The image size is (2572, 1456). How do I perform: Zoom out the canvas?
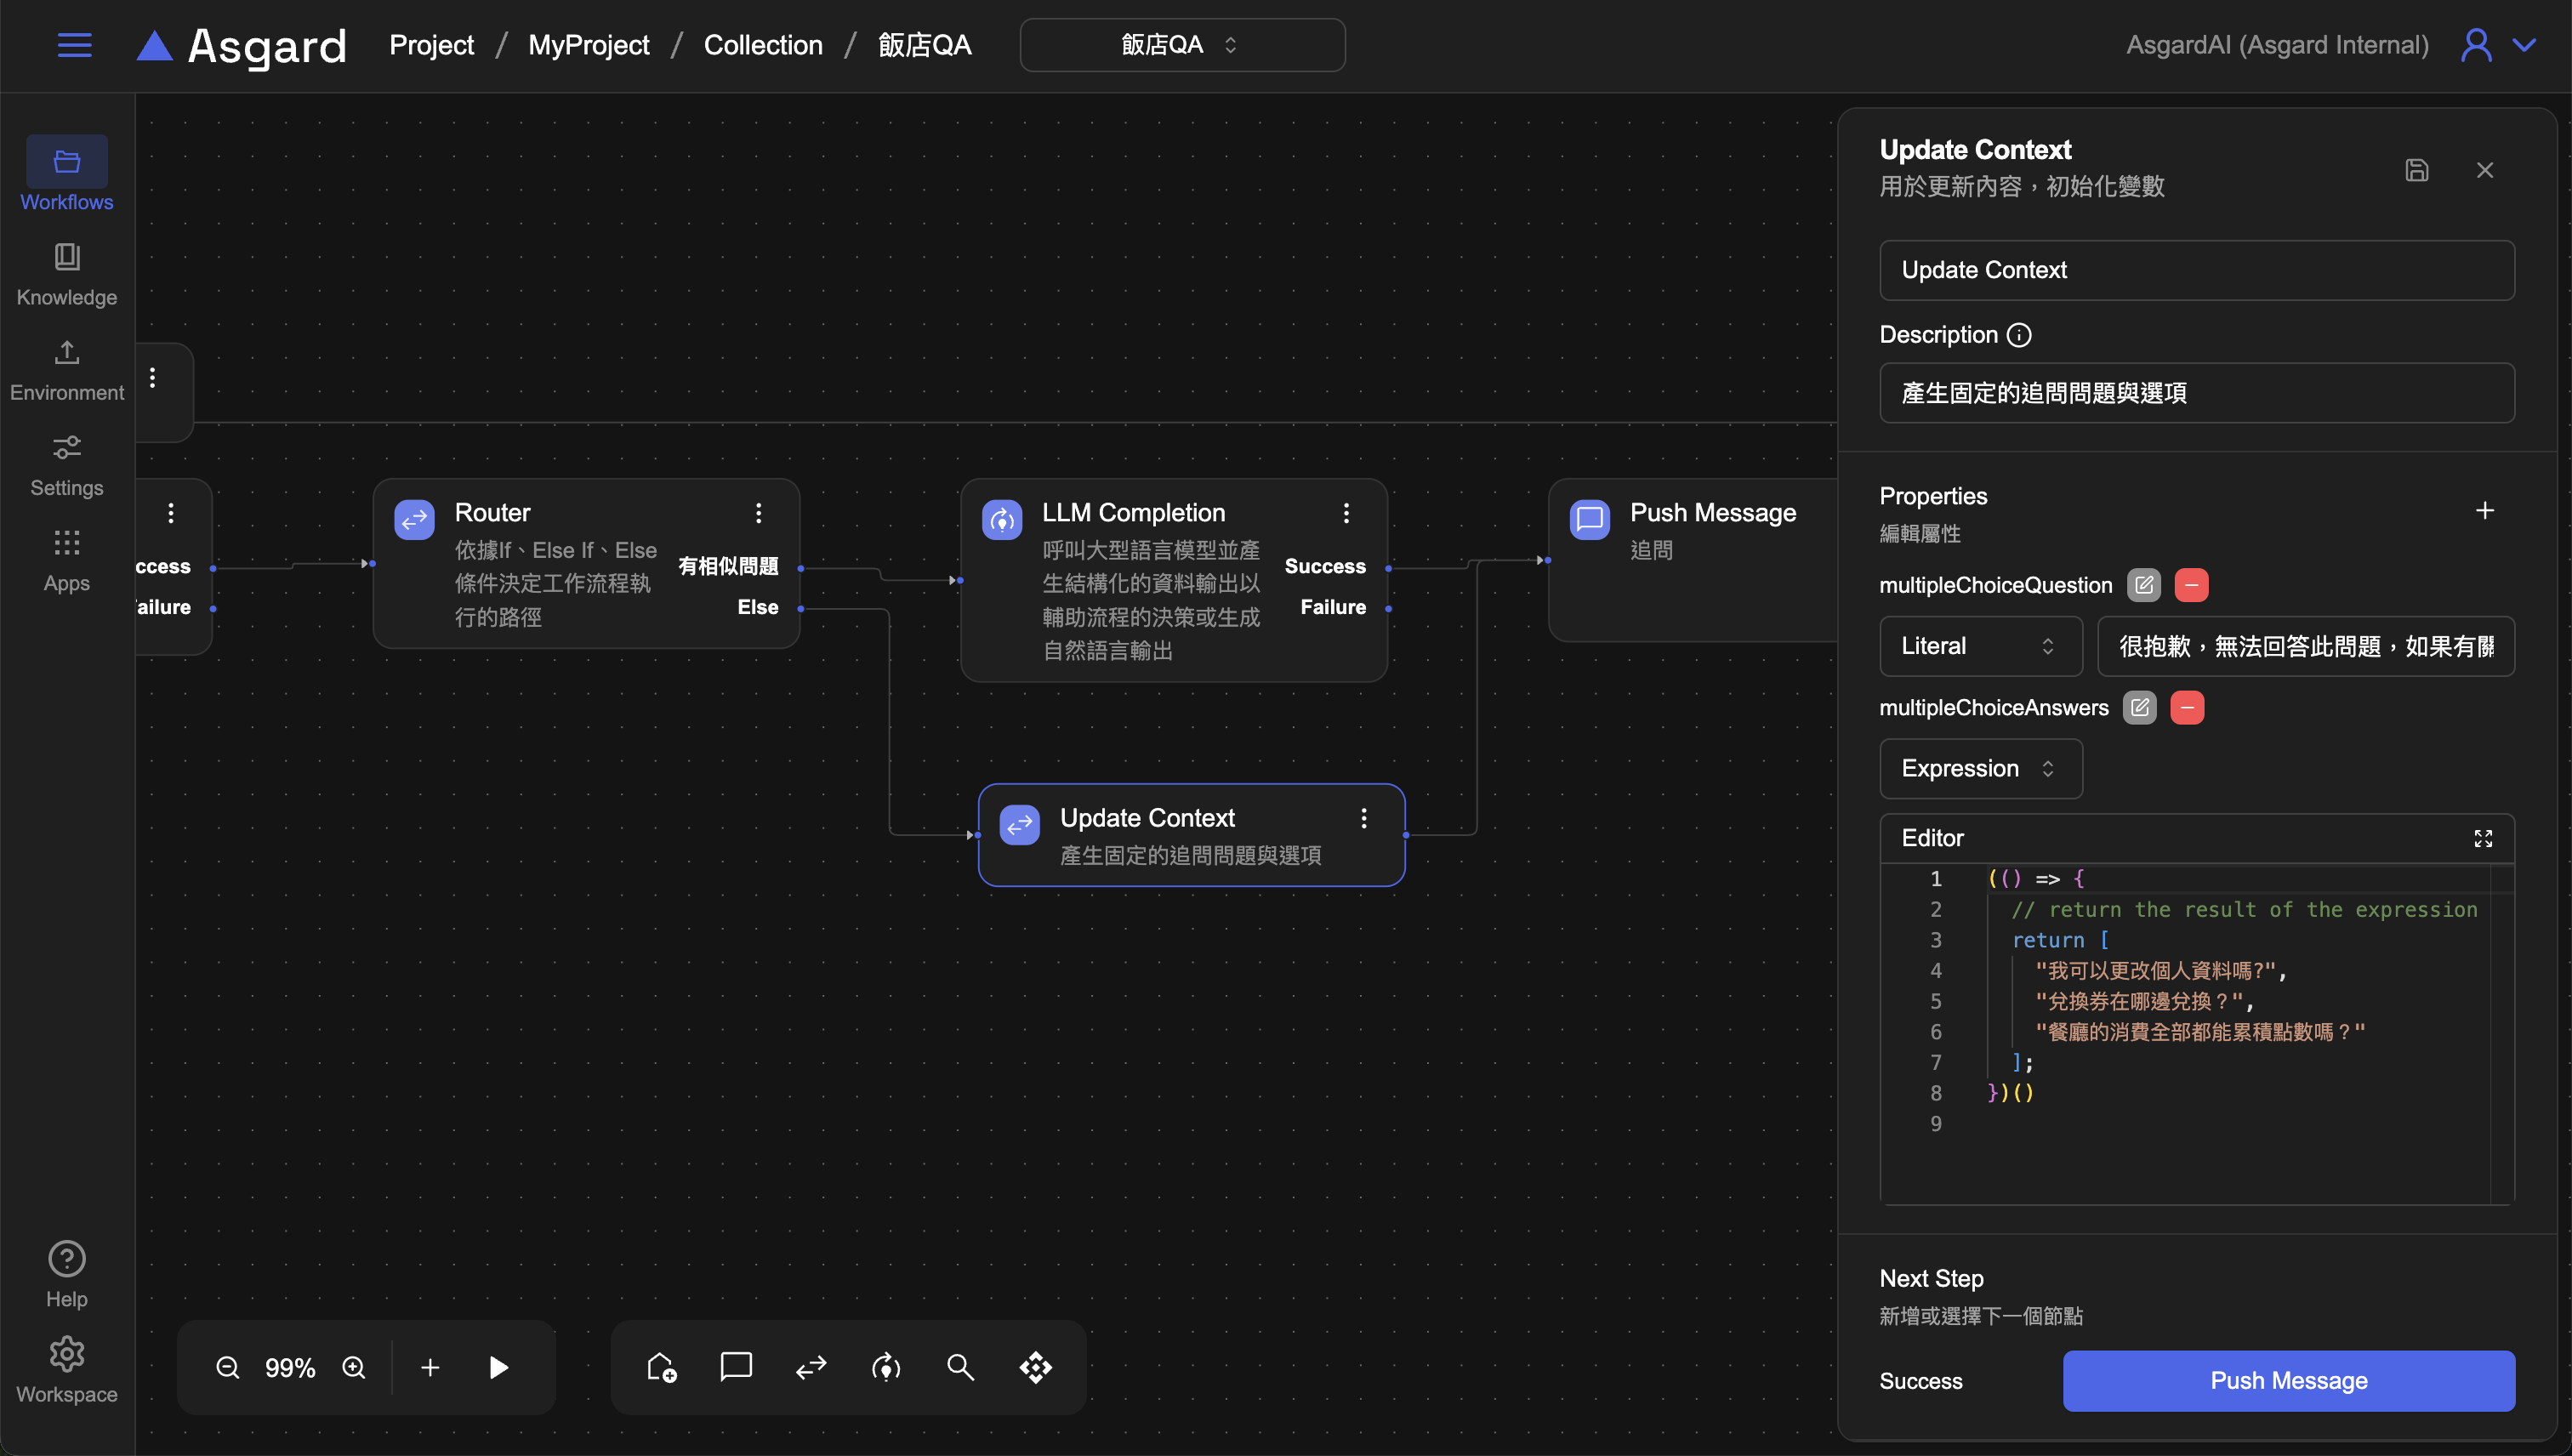pyautogui.click(x=227, y=1367)
